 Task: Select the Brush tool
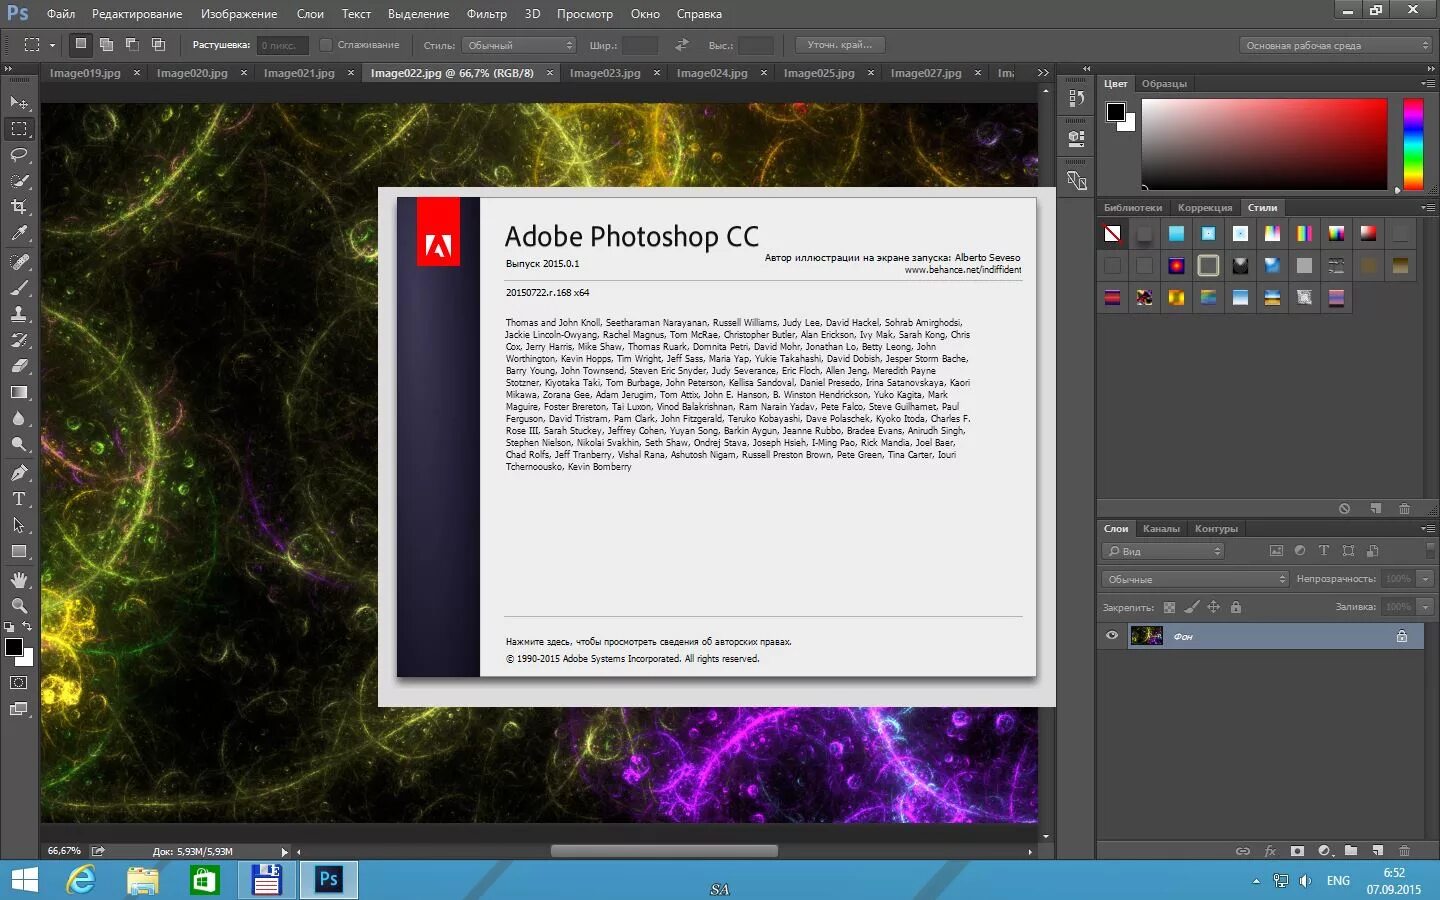(x=19, y=288)
